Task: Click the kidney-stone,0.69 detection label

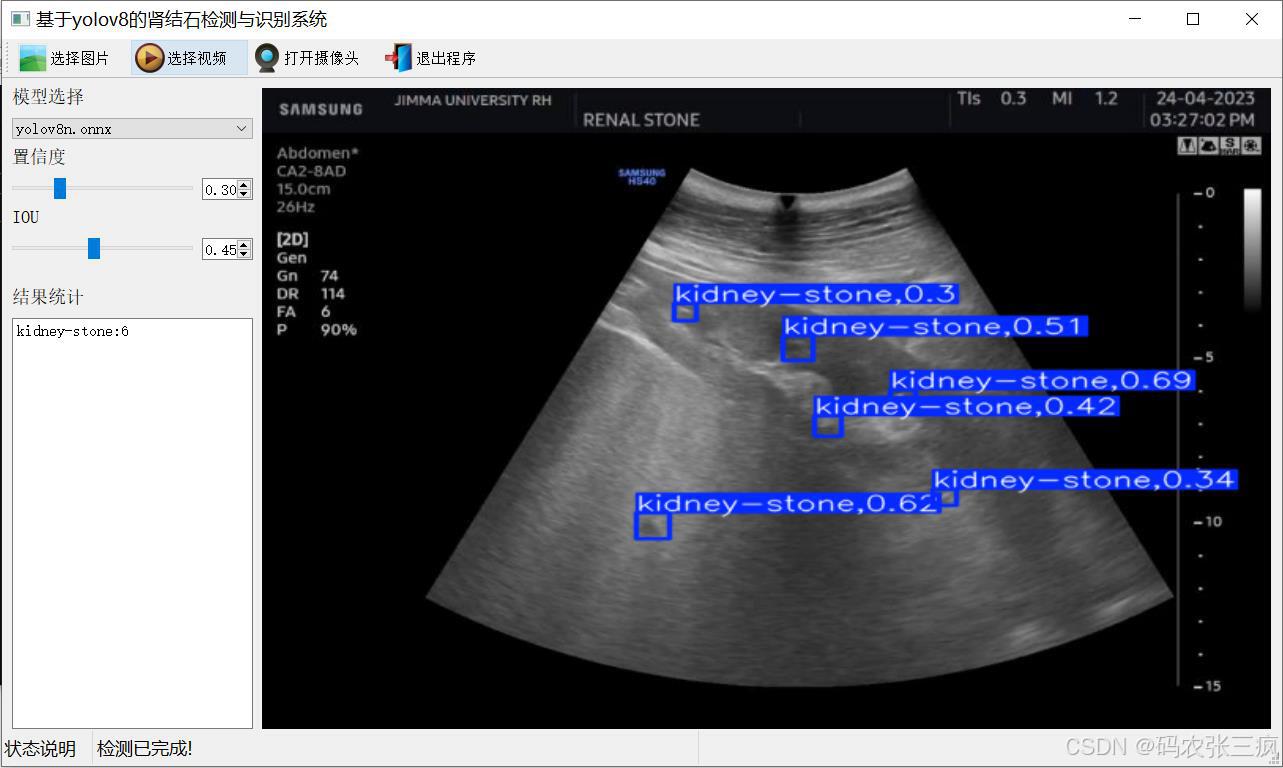Action: pos(1041,381)
